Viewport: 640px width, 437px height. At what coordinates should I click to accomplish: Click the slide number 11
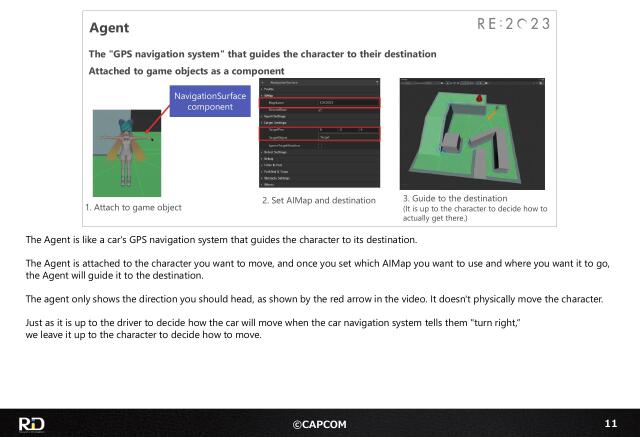click(x=611, y=423)
